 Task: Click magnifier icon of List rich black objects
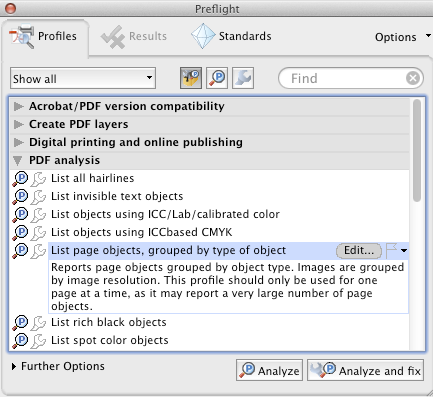point(20,323)
